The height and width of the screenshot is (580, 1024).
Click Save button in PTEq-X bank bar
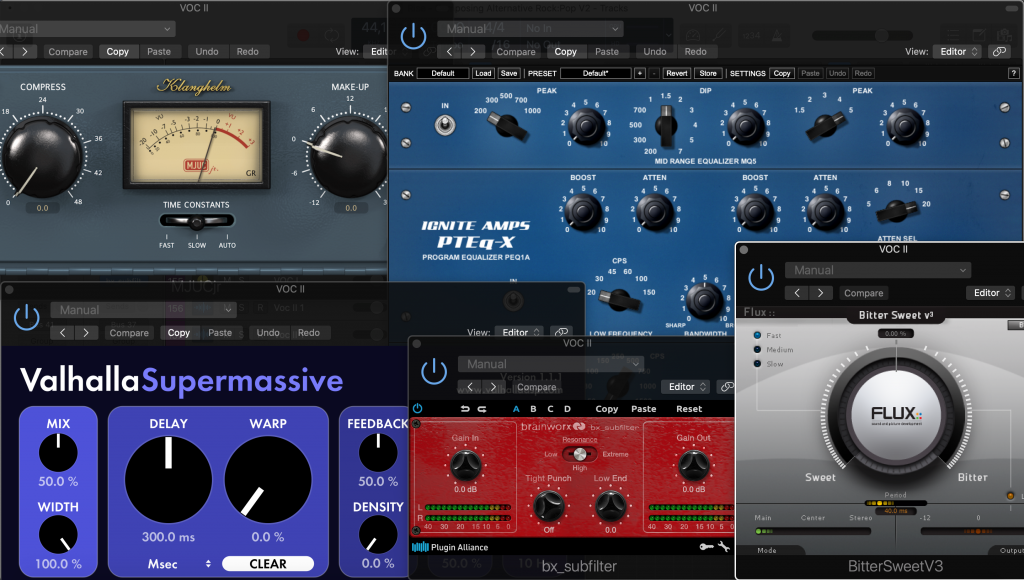tap(509, 73)
